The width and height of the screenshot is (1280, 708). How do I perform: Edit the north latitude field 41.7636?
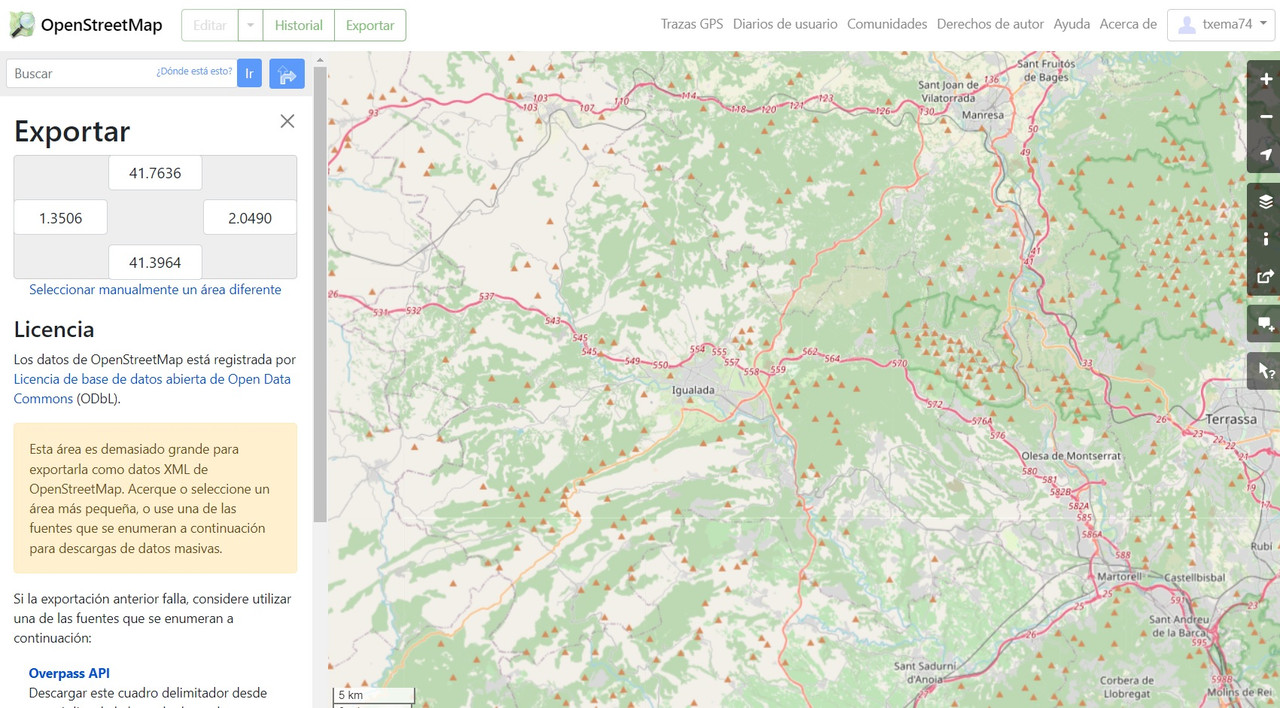[x=155, y=173]
